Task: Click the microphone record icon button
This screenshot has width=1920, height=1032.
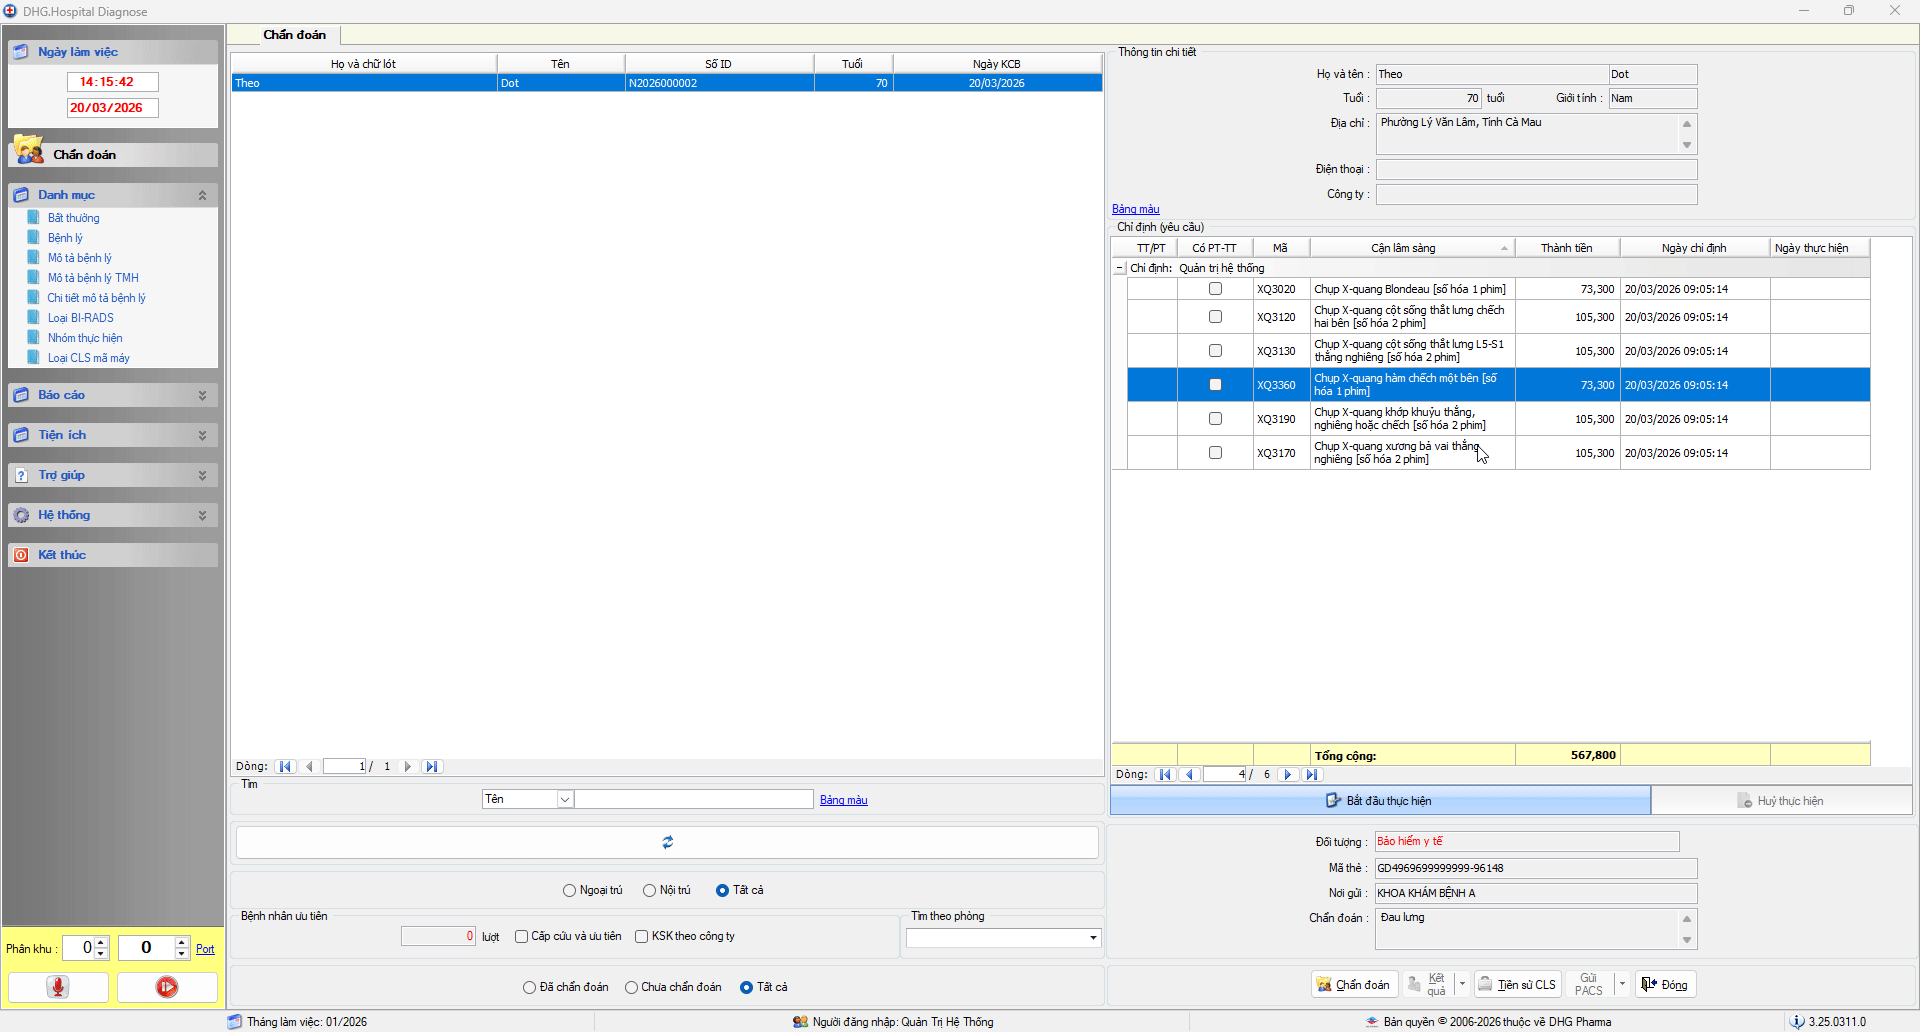Action: point(58,987)
